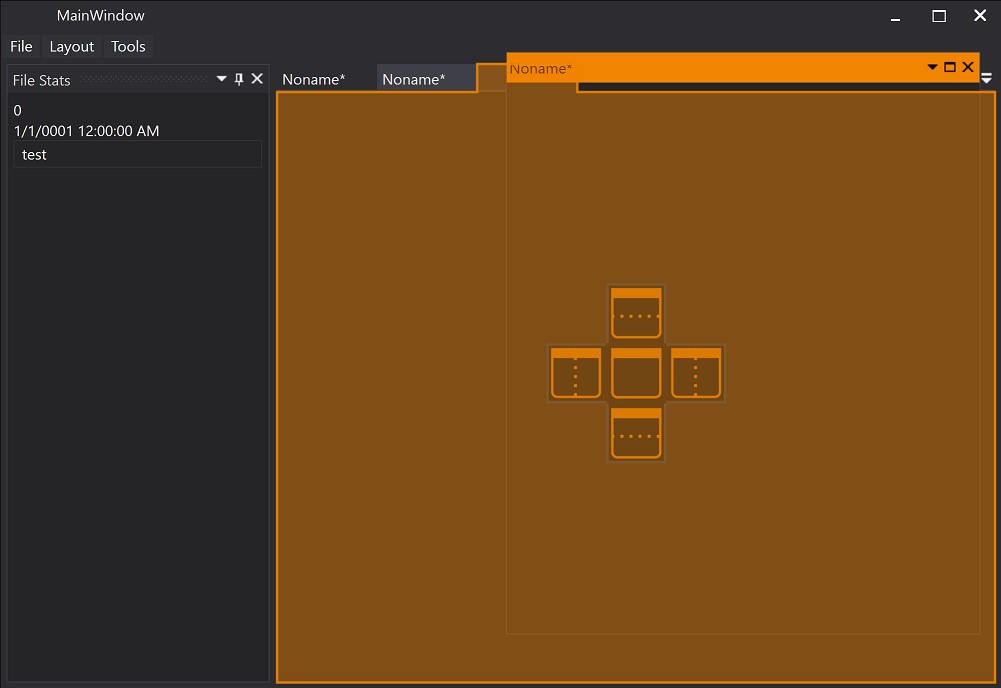The width and height of the screenshot is (1001, 688).
Task: Select the second Noname* document tab
Action: click(x=414, y=80)
